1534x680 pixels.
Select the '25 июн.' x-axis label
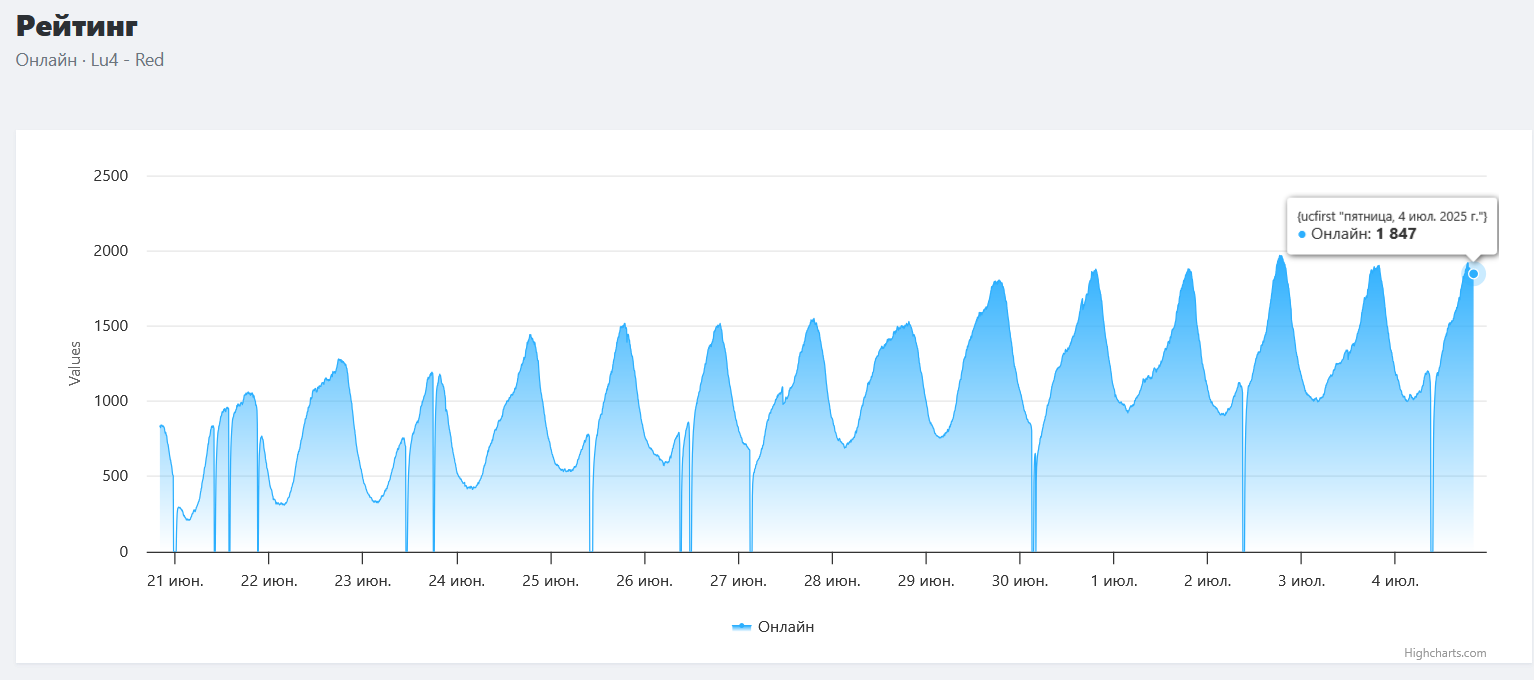tap(551, 581)
